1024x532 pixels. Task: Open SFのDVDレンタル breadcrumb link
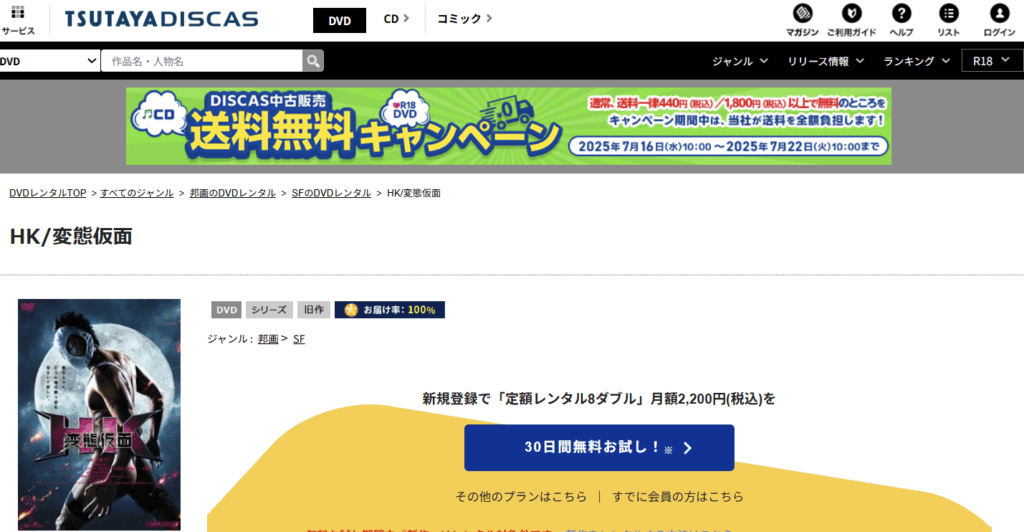click(x=331, y=193)
